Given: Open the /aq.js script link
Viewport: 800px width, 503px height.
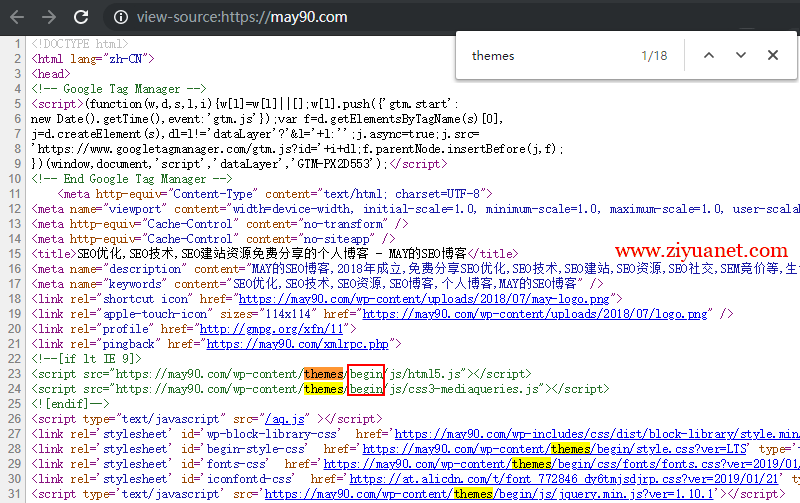Looking at the screenshot, I should (x=284, y=419).
